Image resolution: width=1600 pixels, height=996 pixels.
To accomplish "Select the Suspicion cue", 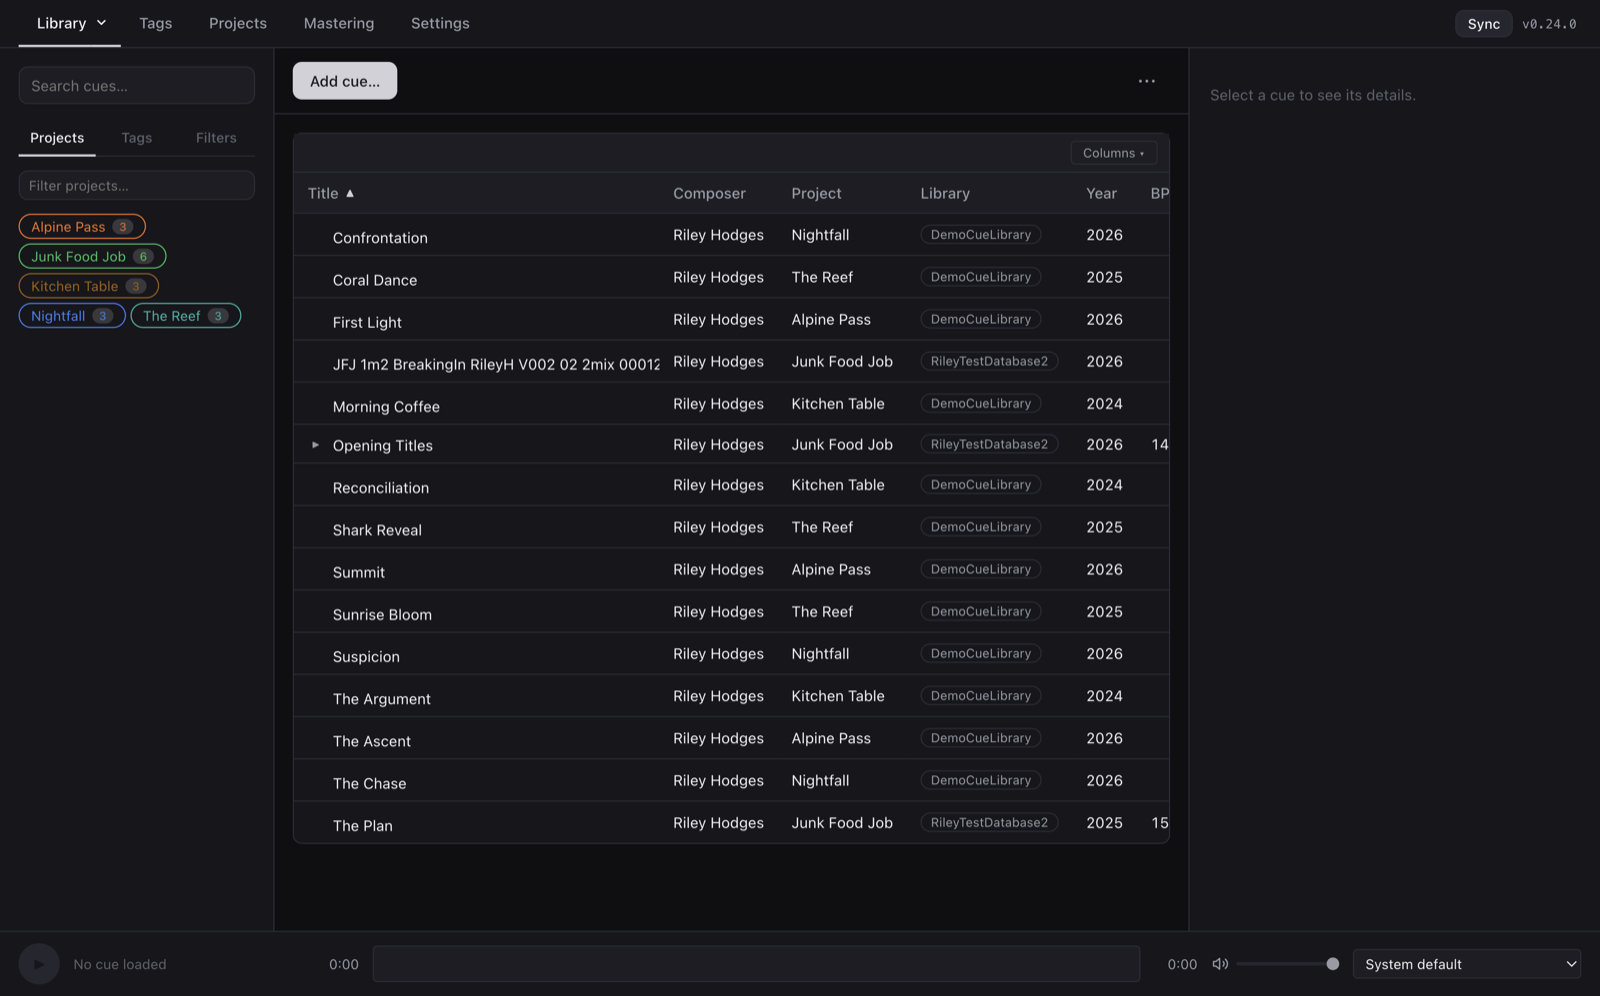I will coord(366,657).
